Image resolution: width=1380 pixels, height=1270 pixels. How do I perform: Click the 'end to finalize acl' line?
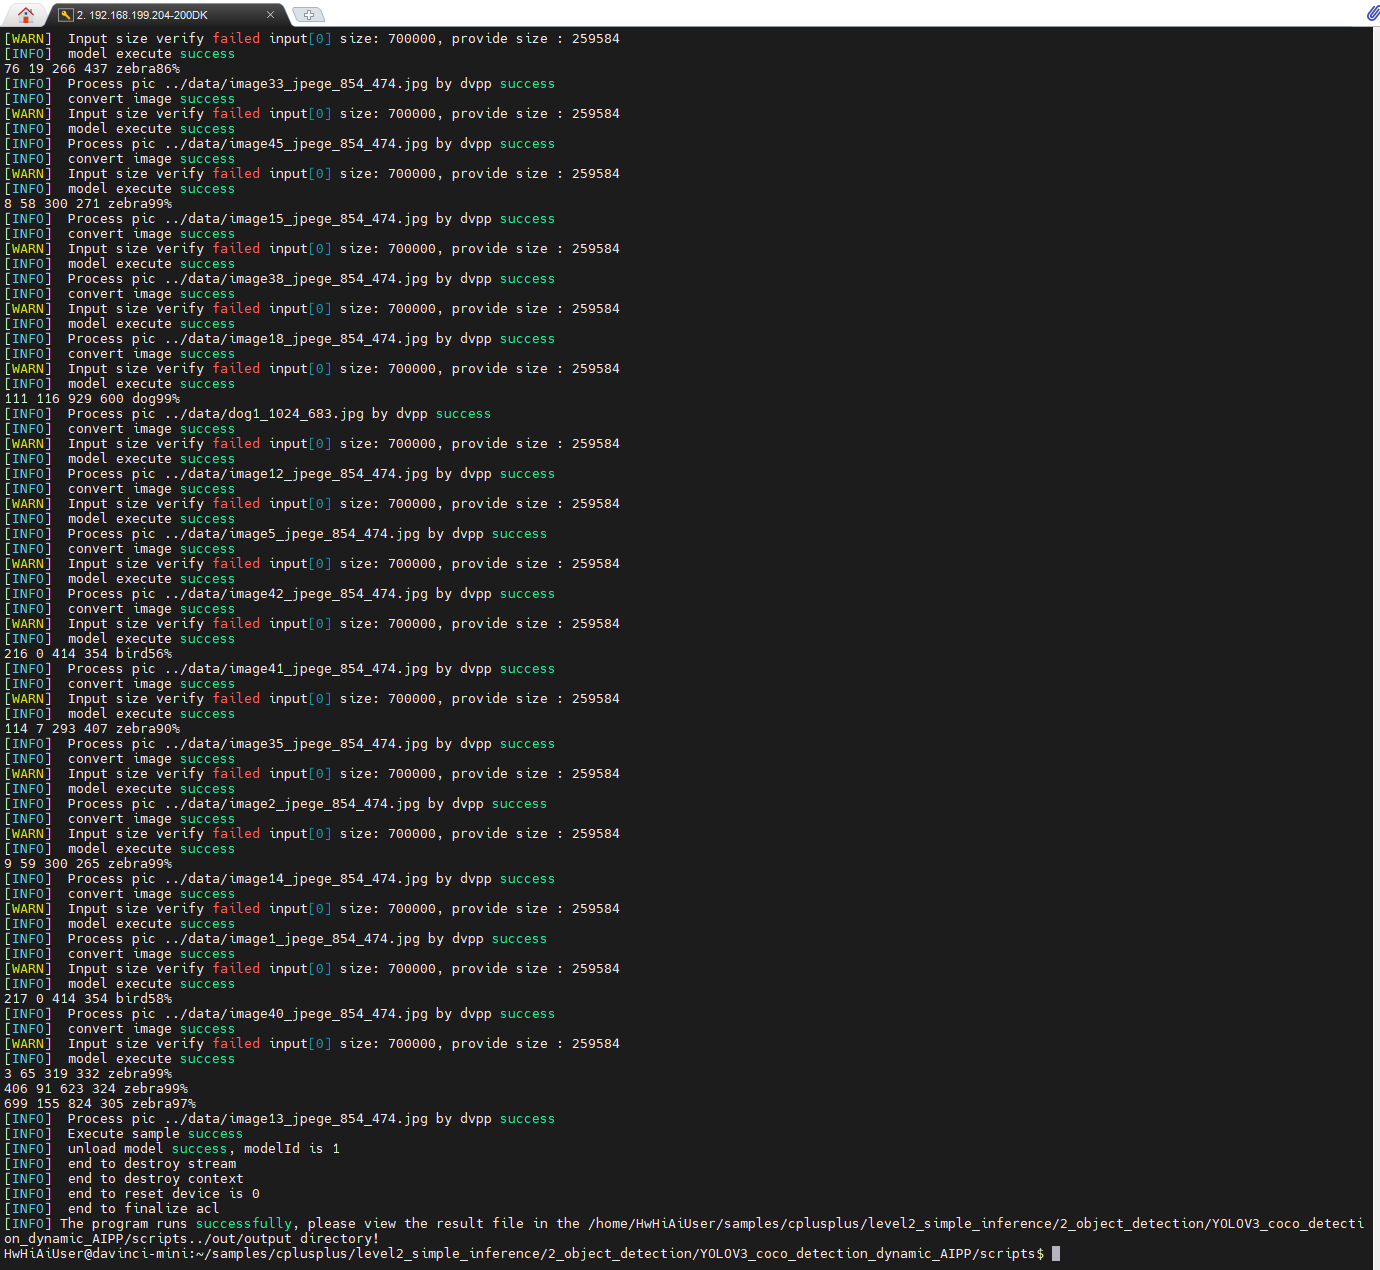pos(112,1209)
